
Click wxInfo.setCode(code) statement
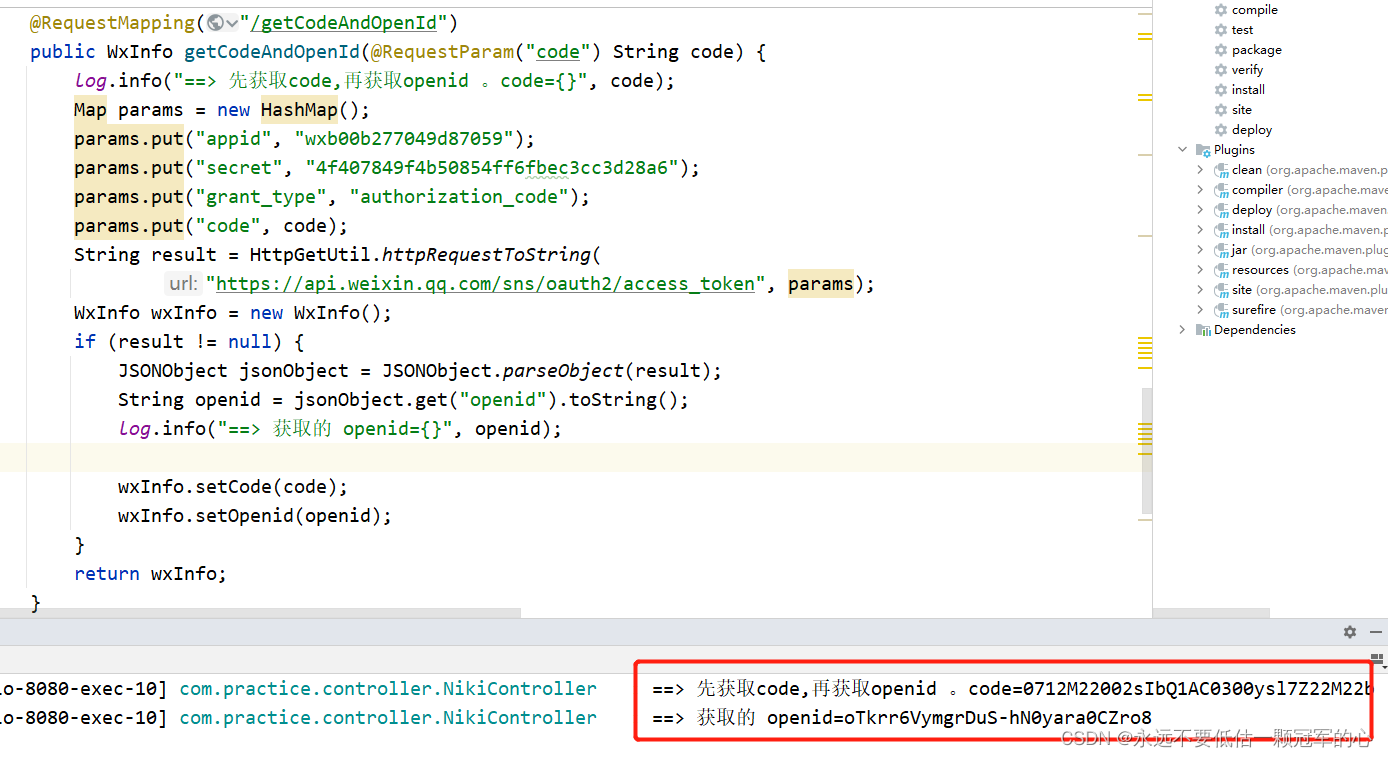click(x=233, y=487)
